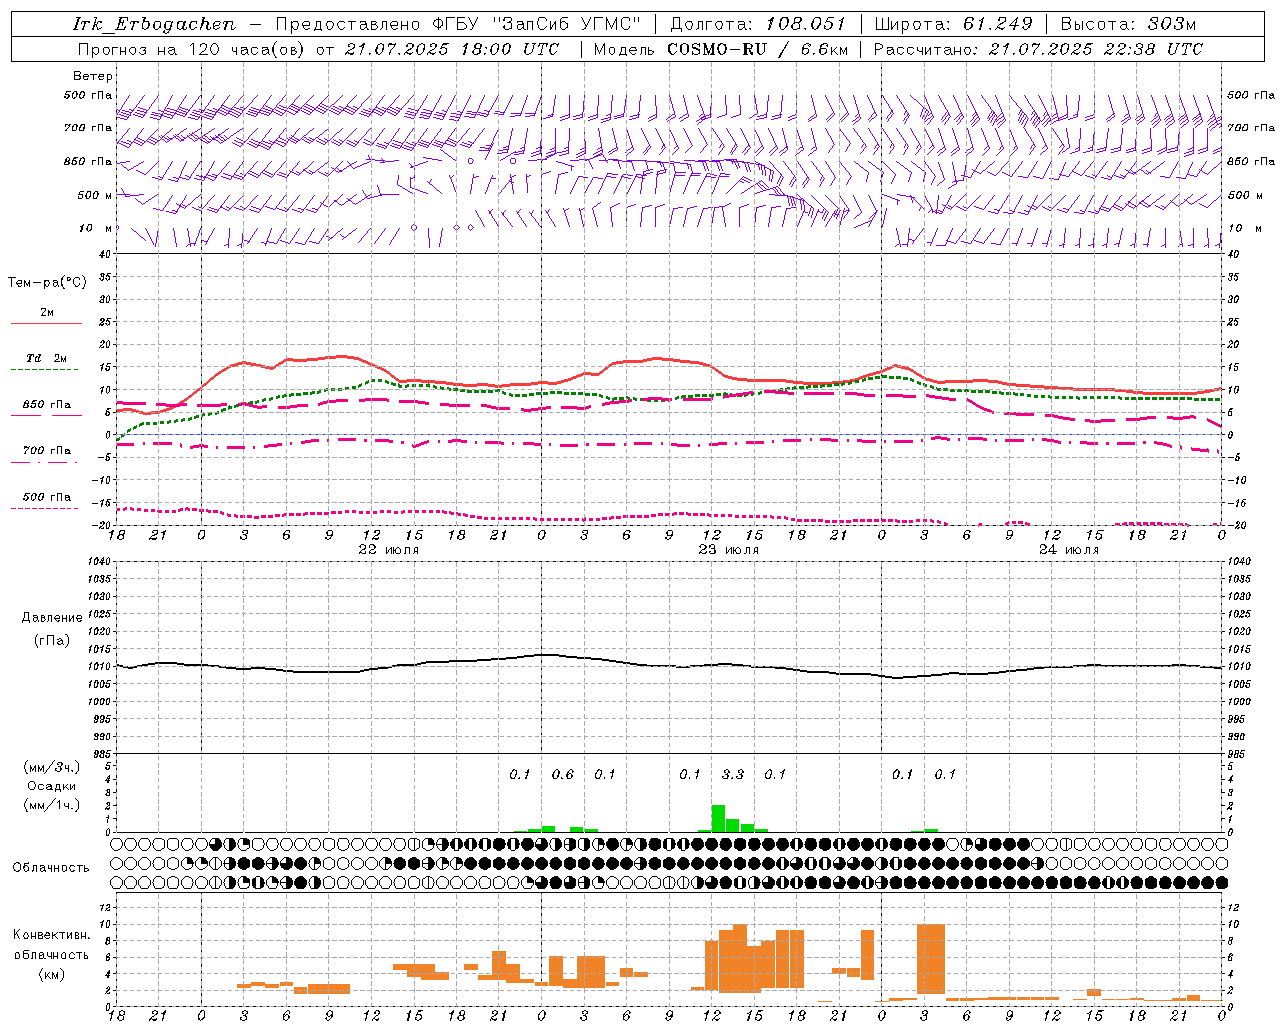This screenshot has height=1024, width=1280.
Task: Click the Рассчитано: 21.07.2025 22:38 UTC label
Action: [1038, 49]
